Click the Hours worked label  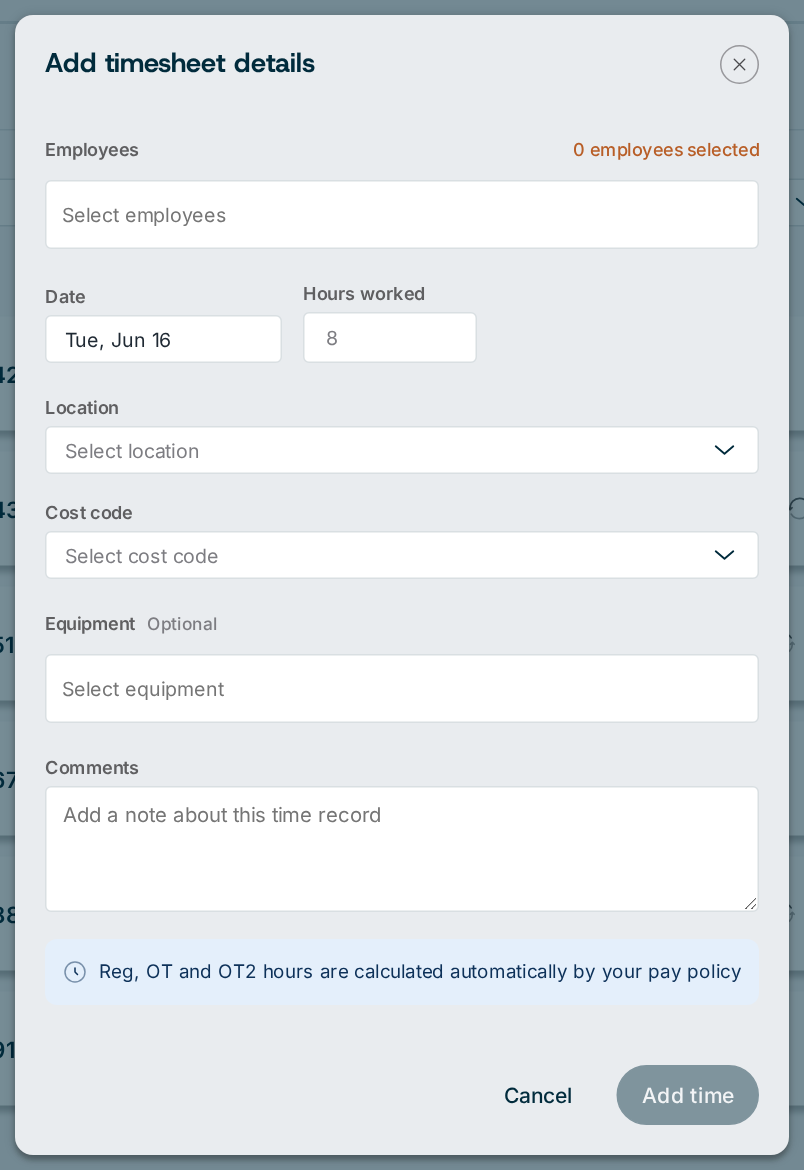tap(364, 294)
